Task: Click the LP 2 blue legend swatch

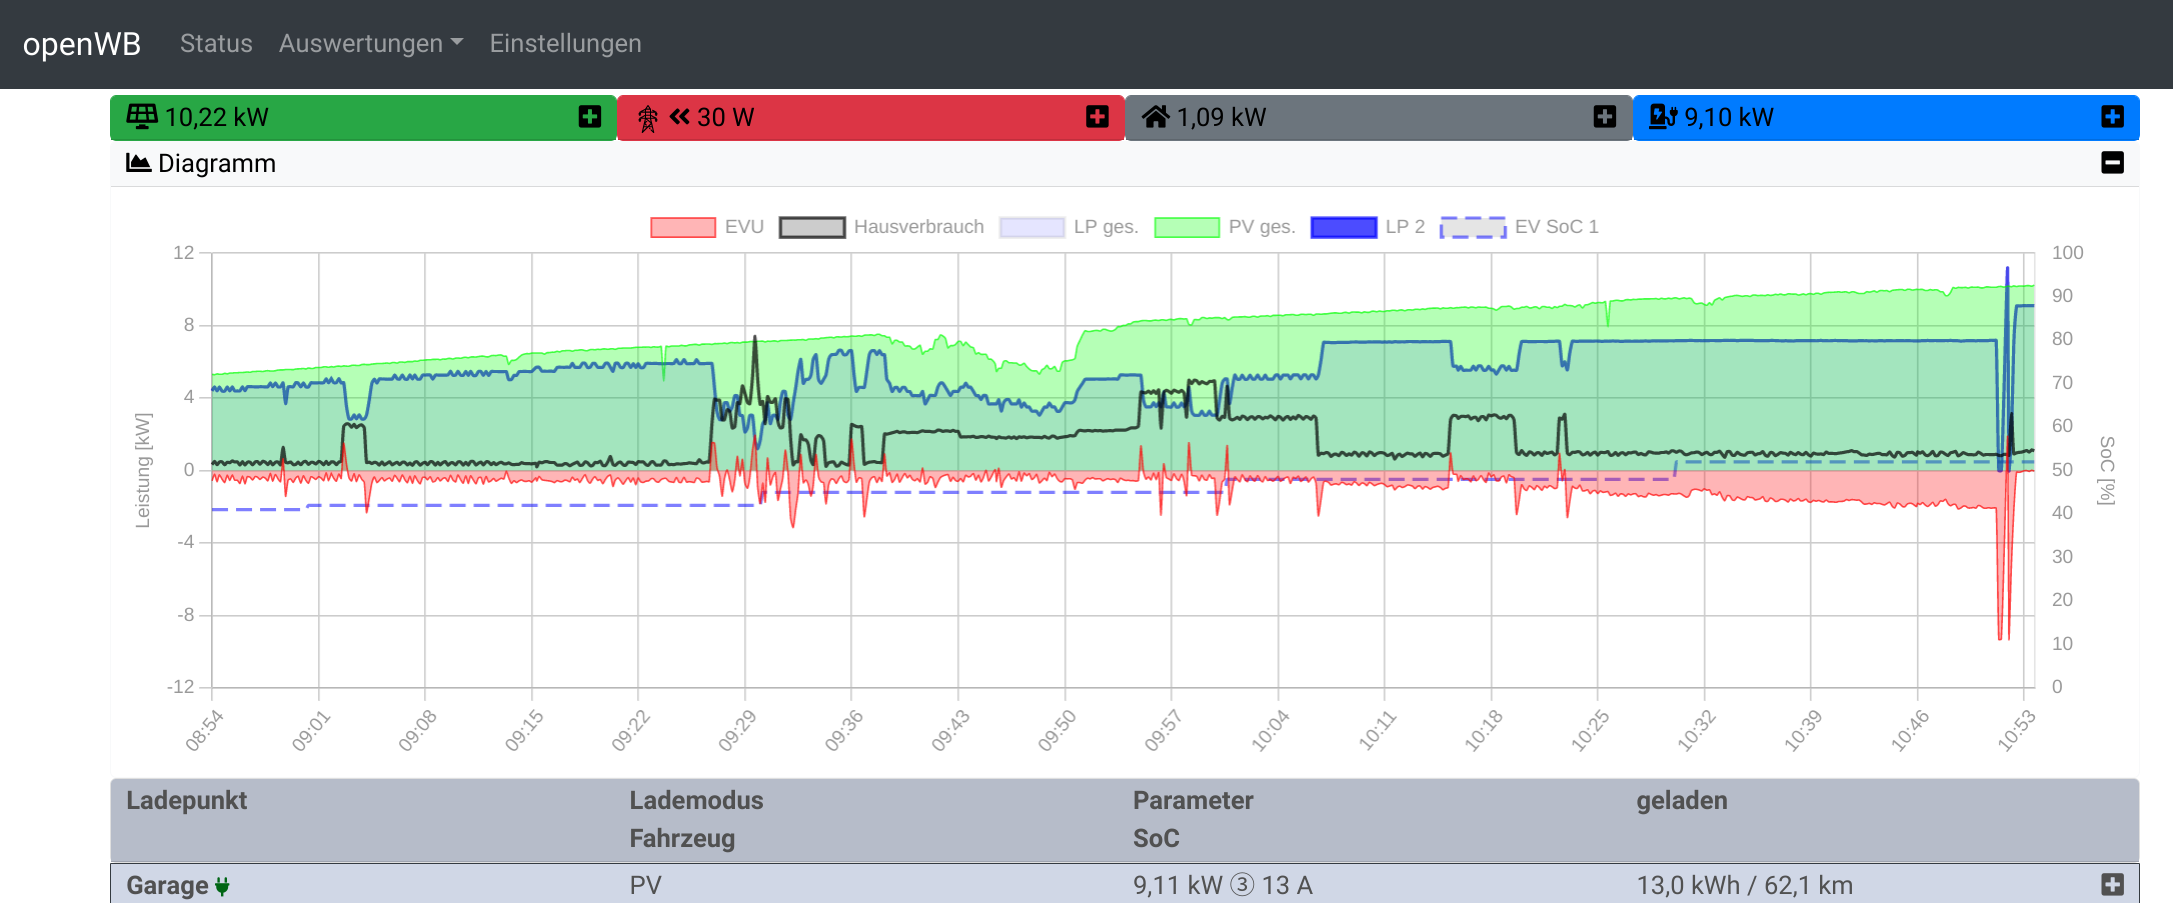Action: tap(1343, 227)
